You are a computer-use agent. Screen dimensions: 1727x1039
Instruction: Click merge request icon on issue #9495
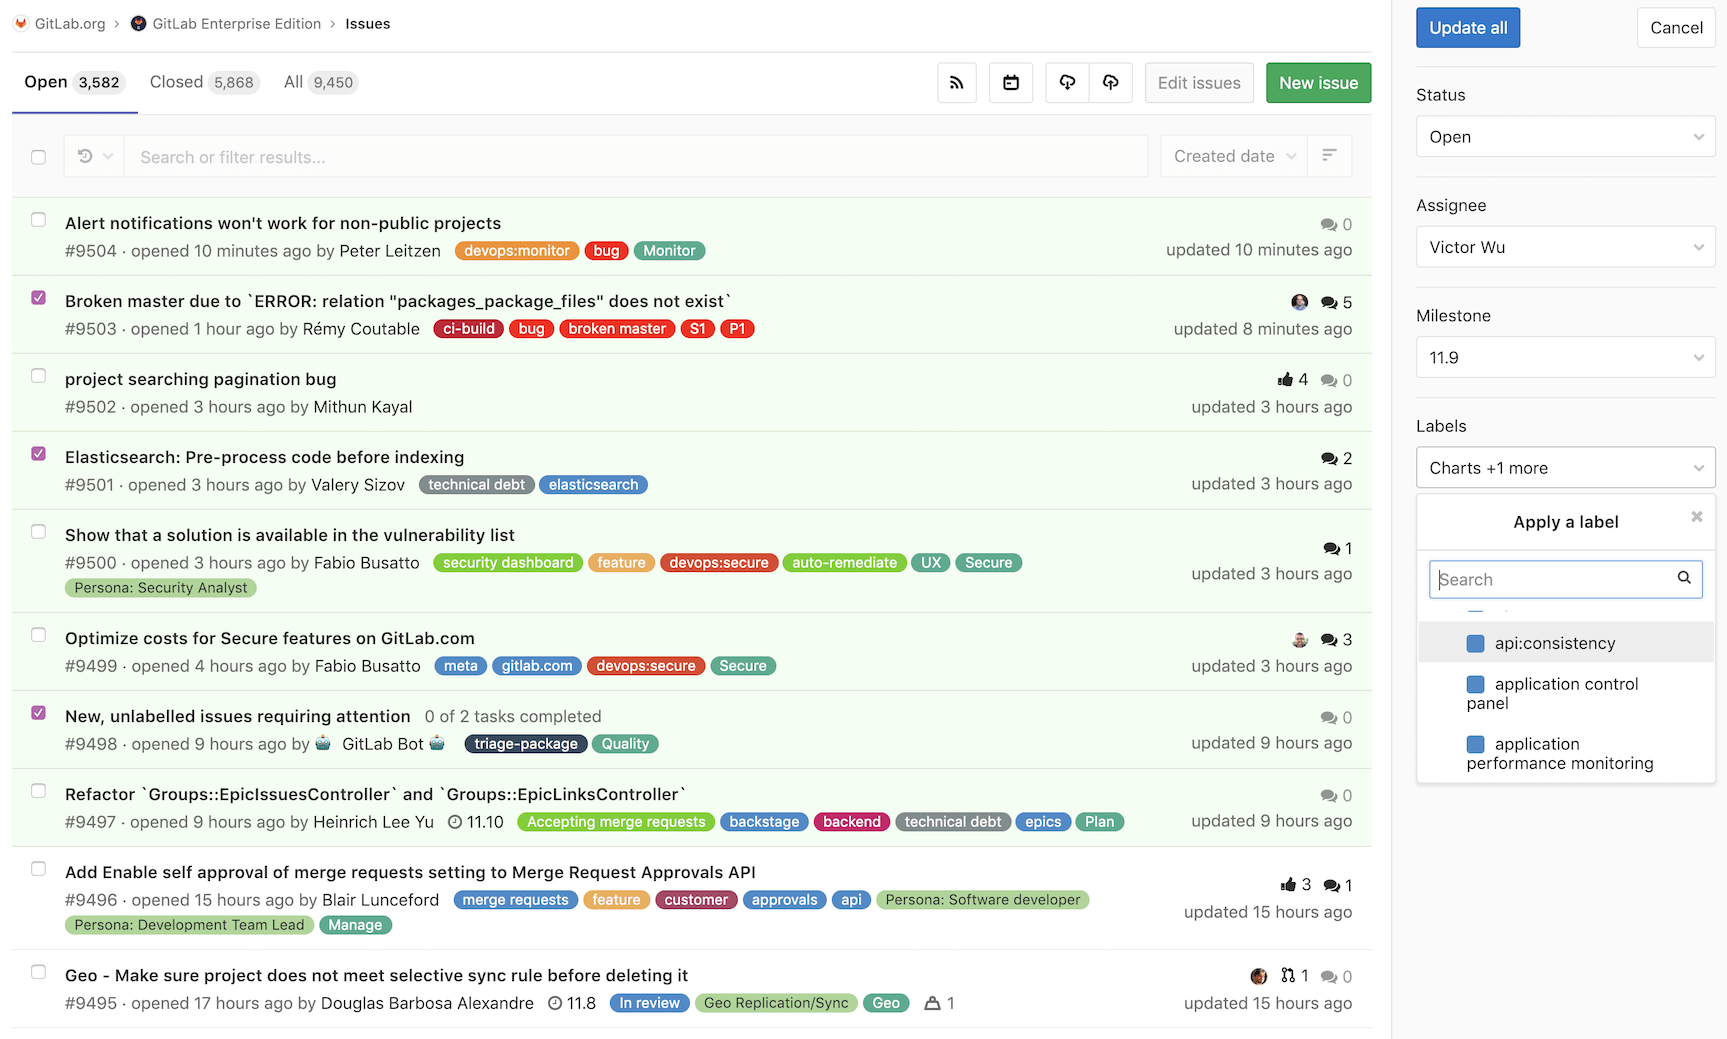tap(1288, 976)
